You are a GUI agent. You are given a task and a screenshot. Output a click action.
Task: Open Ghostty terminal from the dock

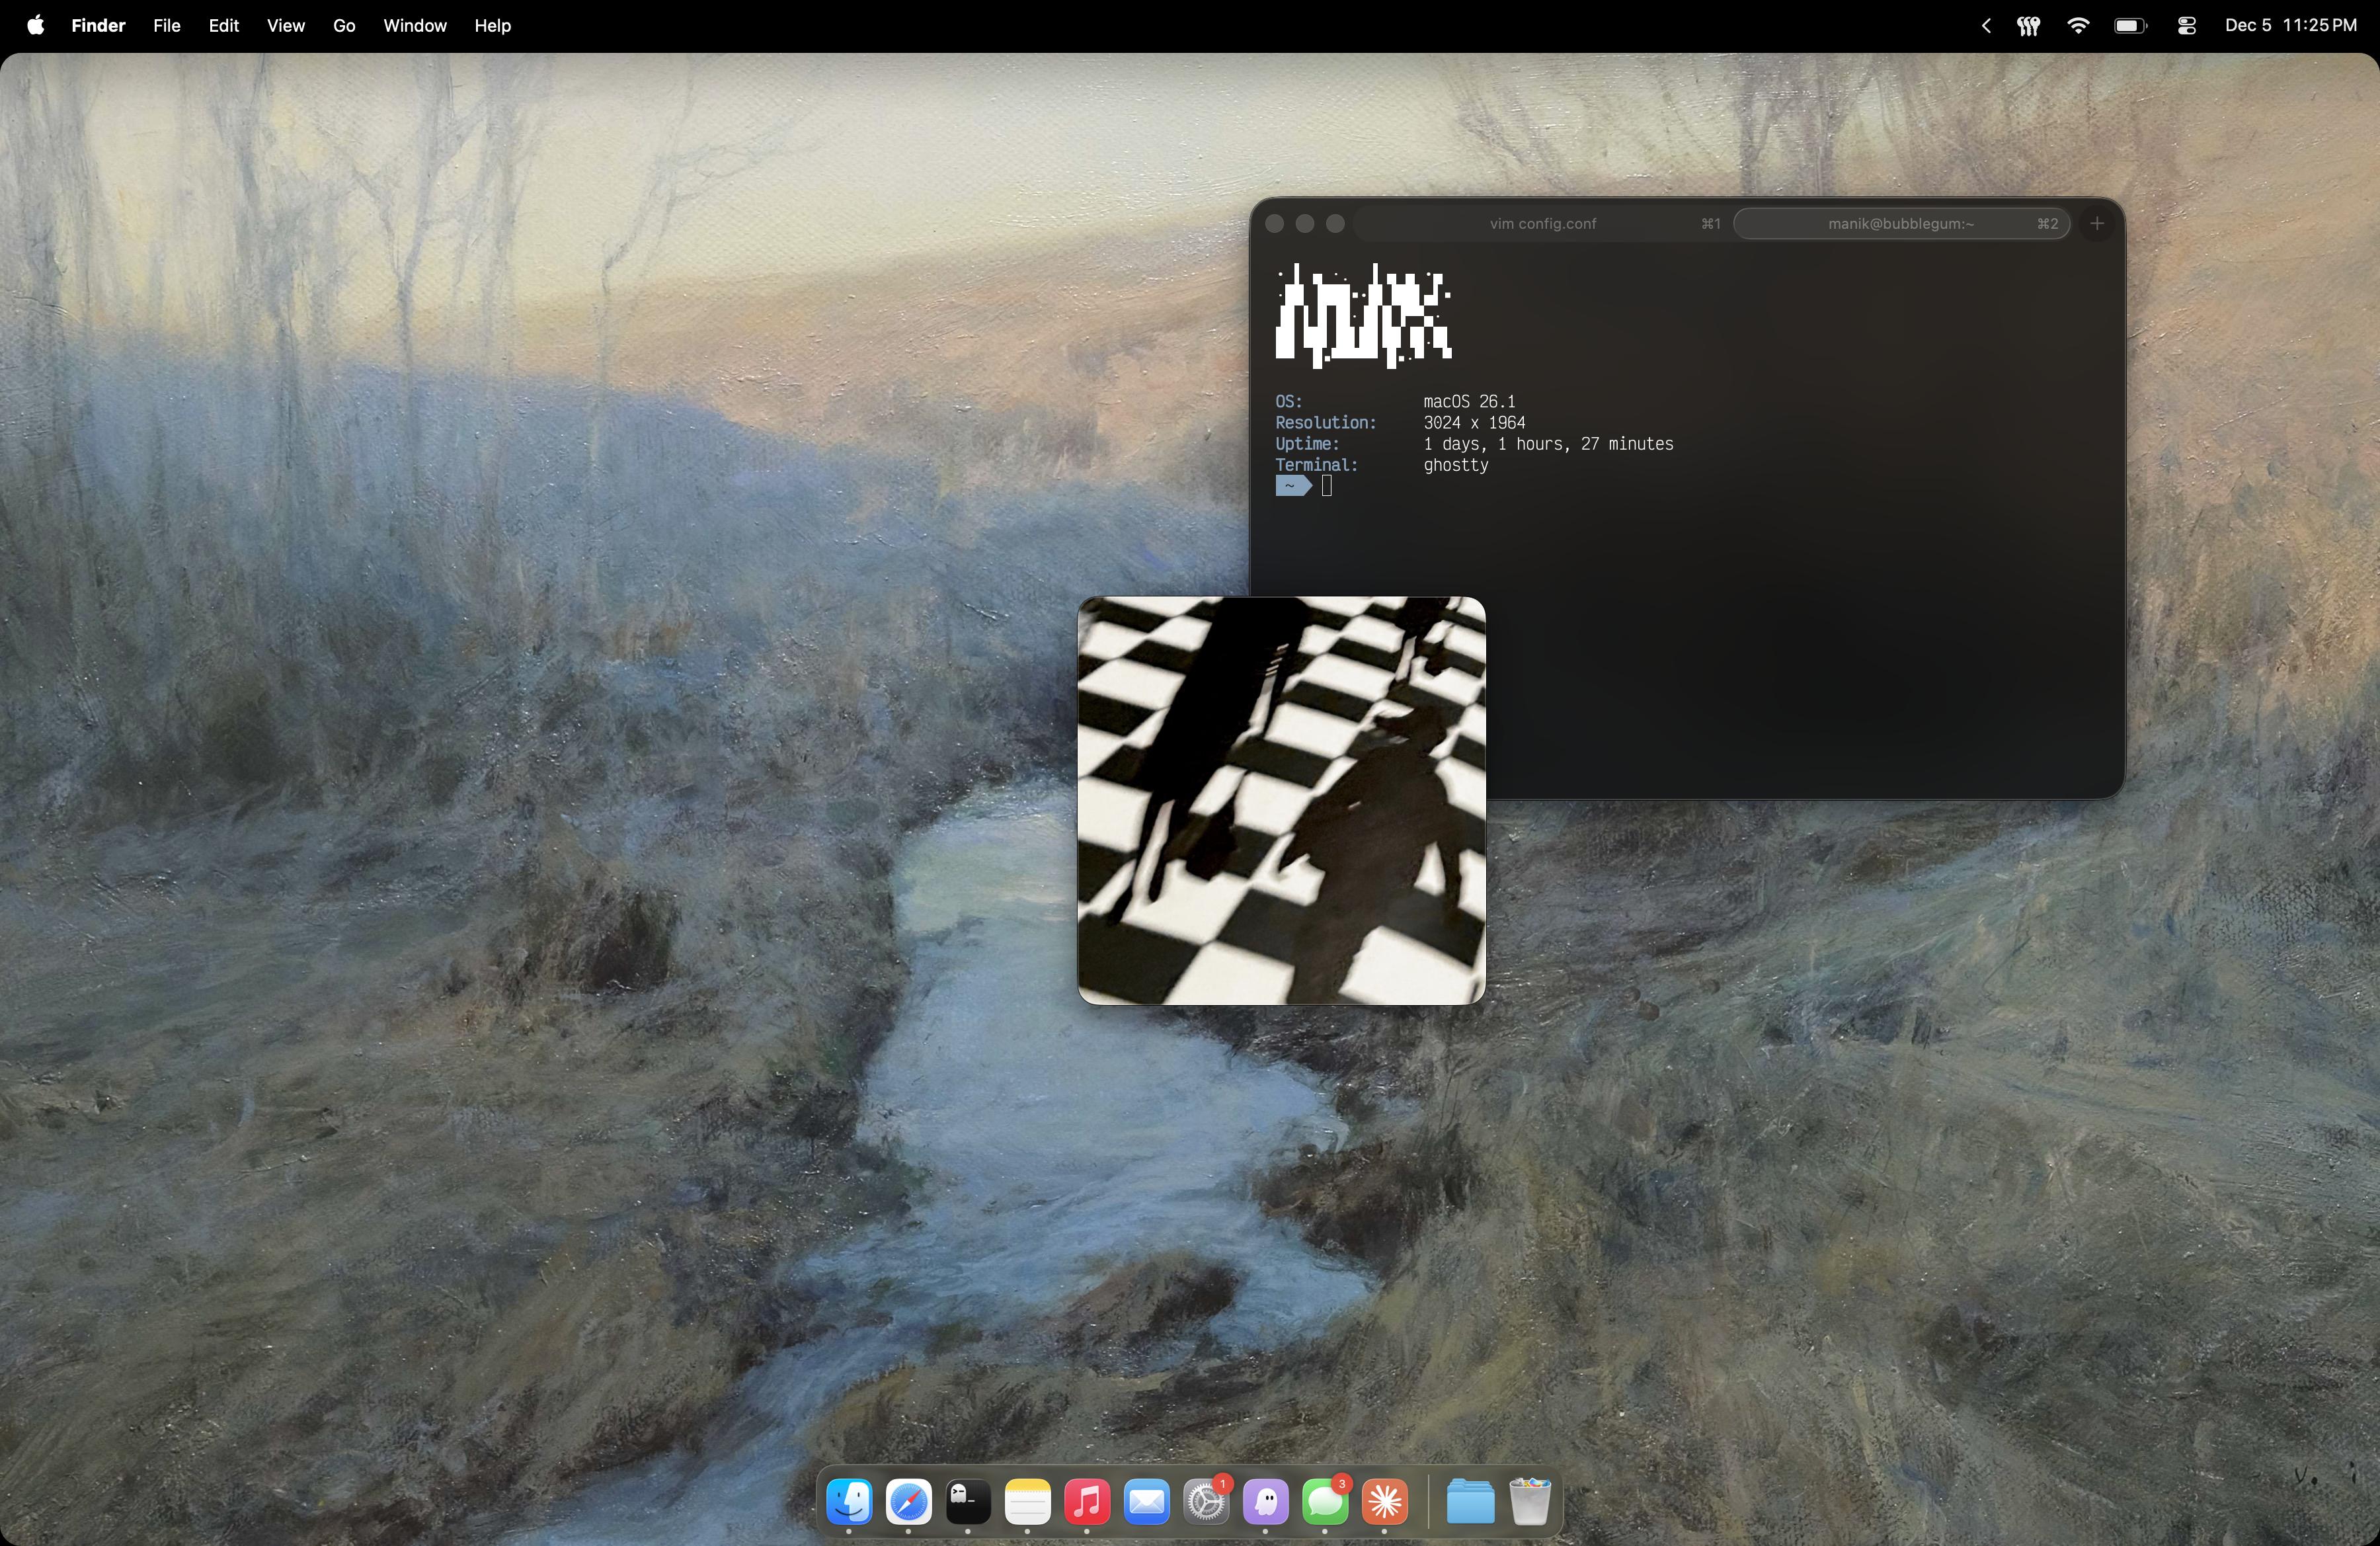(968, 1501)
